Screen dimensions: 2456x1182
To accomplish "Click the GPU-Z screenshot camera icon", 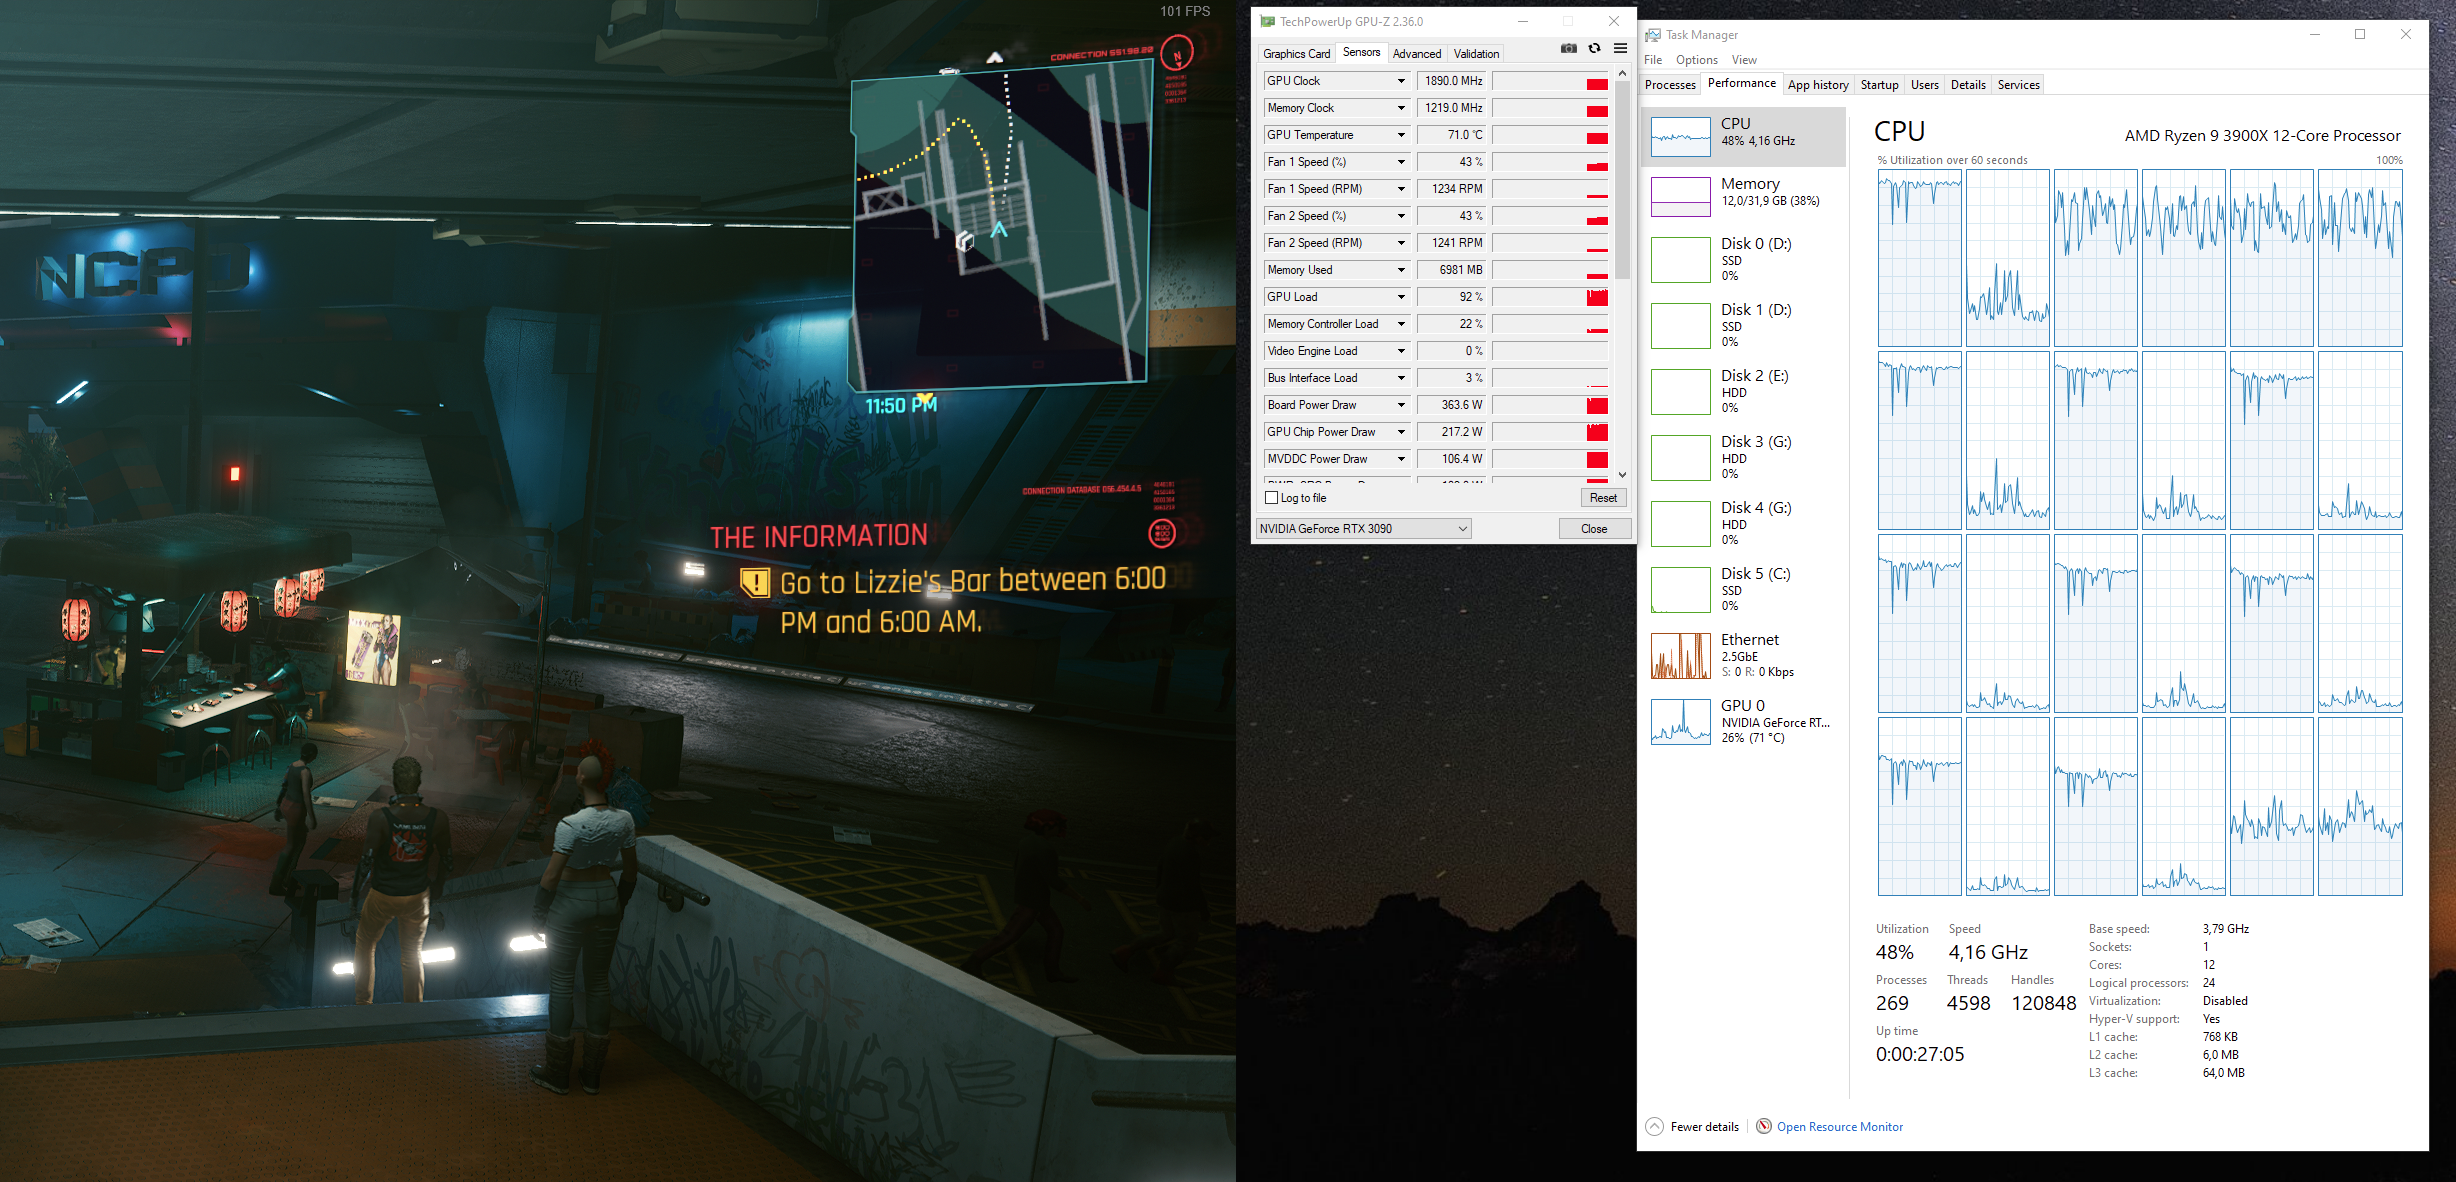I will pos(1569,48).
